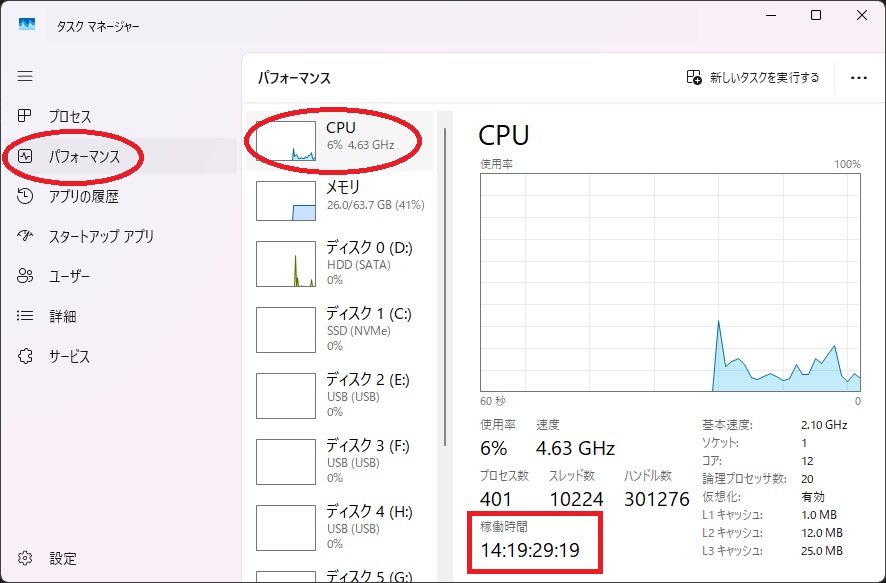Open the アプリの履歴 (App history) view
The width and height of the screenshot is (886, 583).
tap(85, 196)
